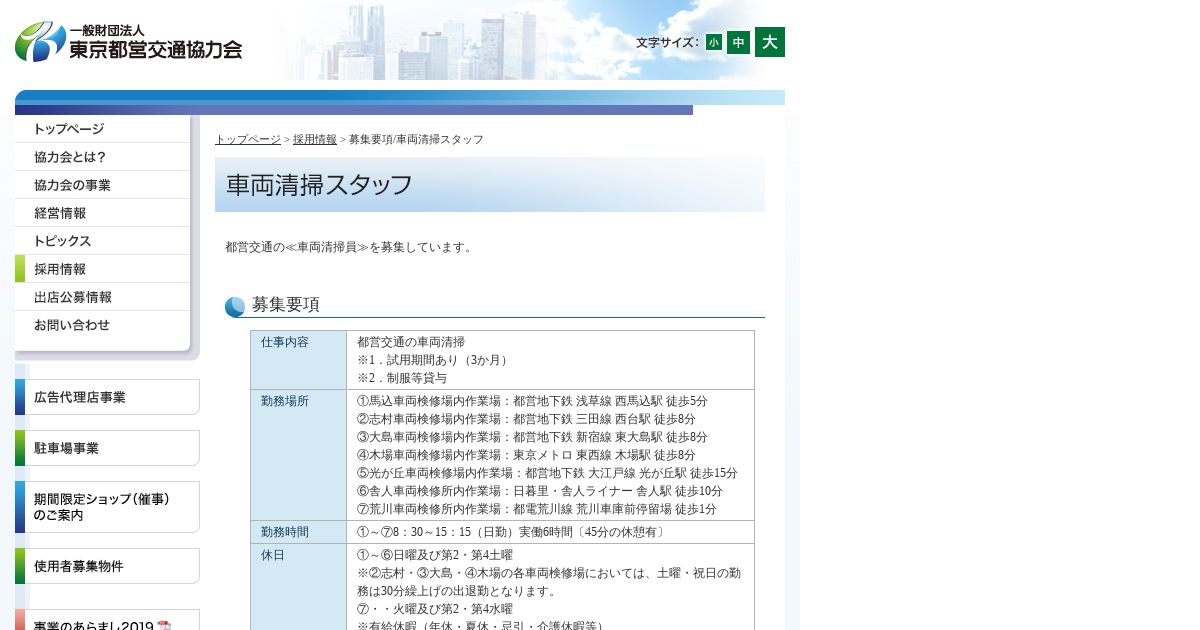Click the 東京都営交通協力会 logo
The width and height of the screenshot is (1200, 630).
(129, 42)
